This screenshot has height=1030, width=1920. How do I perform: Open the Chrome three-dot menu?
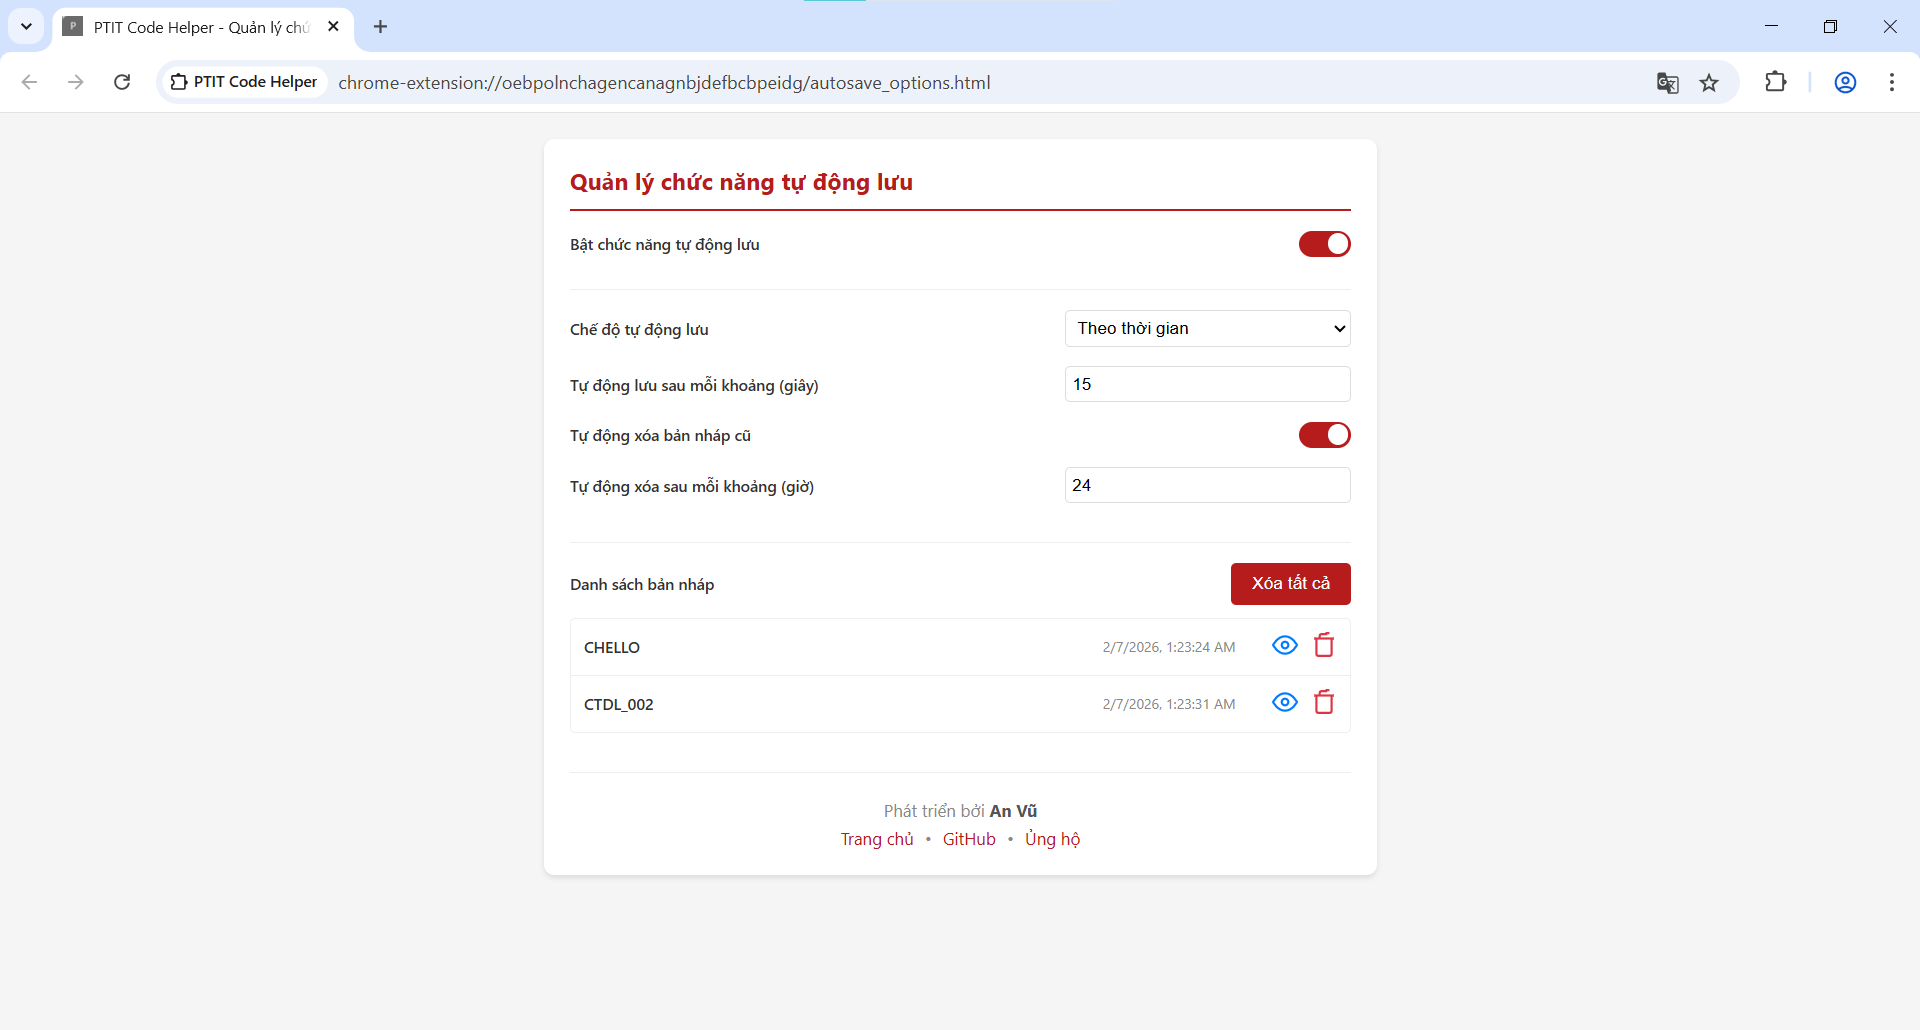pyautogui.click(x=1891, y=82)
